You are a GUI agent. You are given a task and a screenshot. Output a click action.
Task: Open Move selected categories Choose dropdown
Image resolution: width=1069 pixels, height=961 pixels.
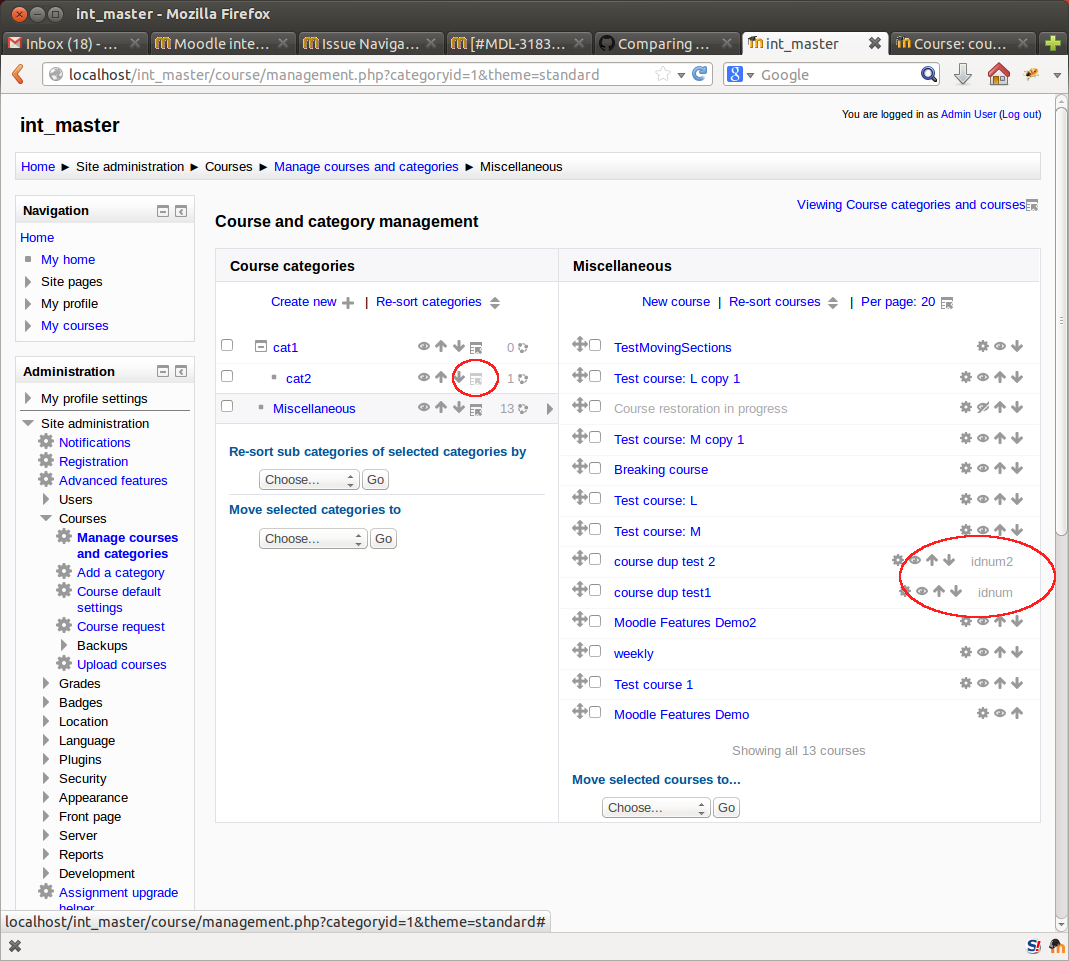(314, 538)
